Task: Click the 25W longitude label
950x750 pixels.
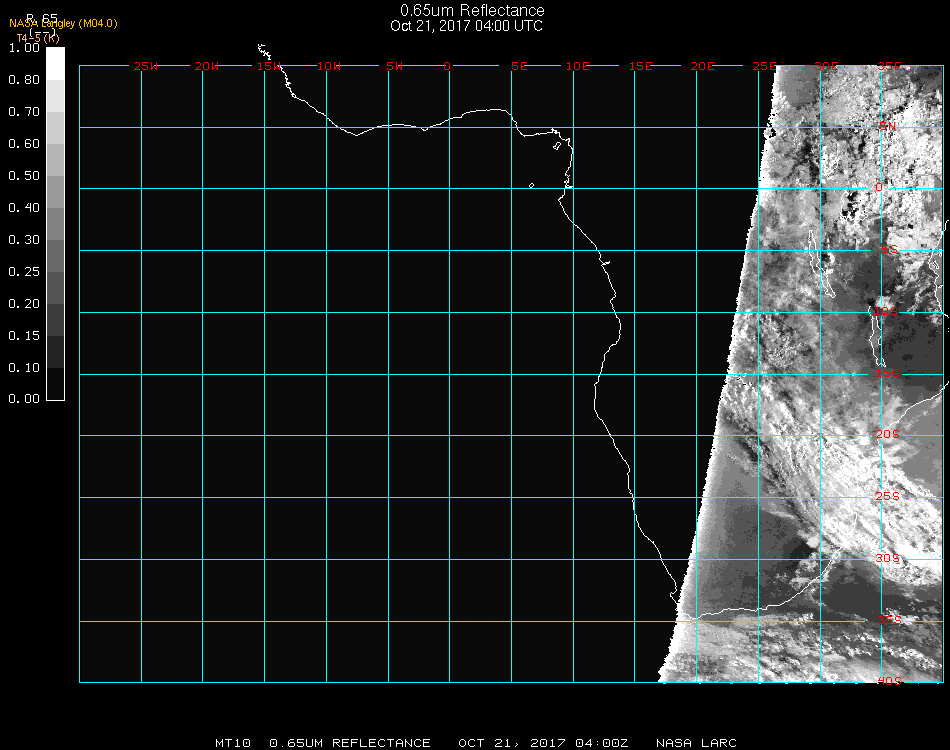Action: coord(145,66)
